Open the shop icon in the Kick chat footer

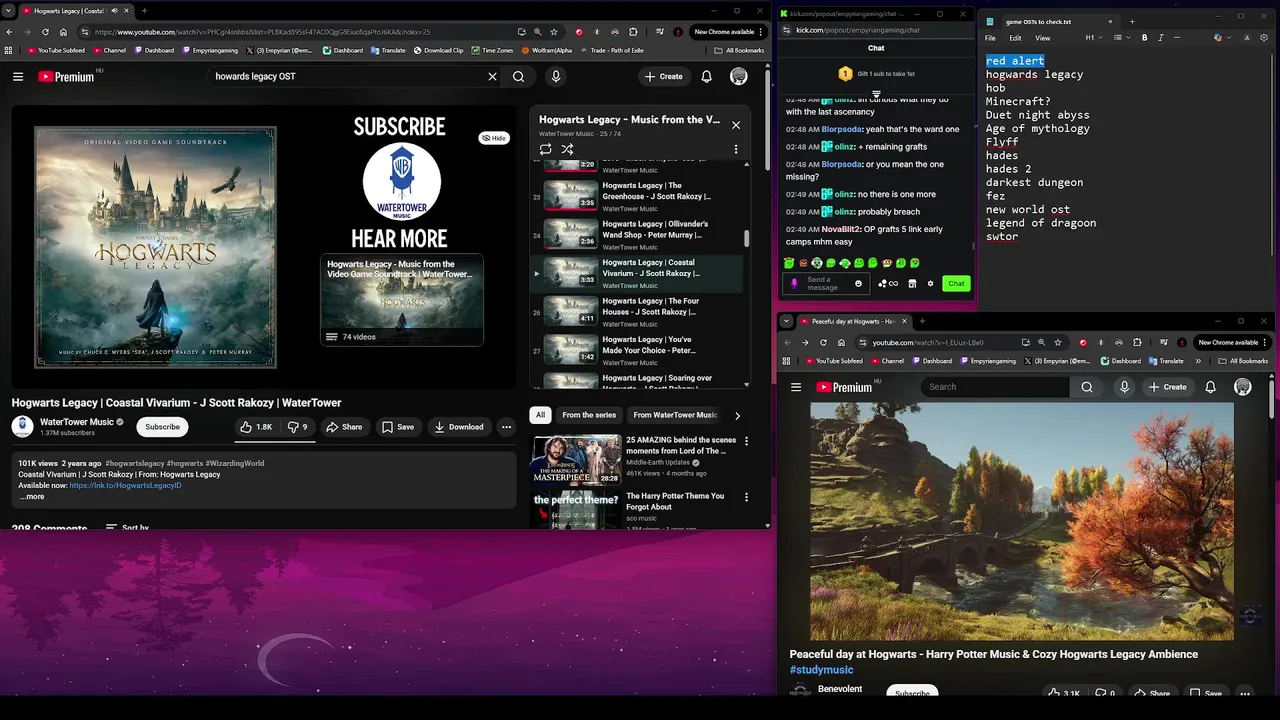coord(912,284)
